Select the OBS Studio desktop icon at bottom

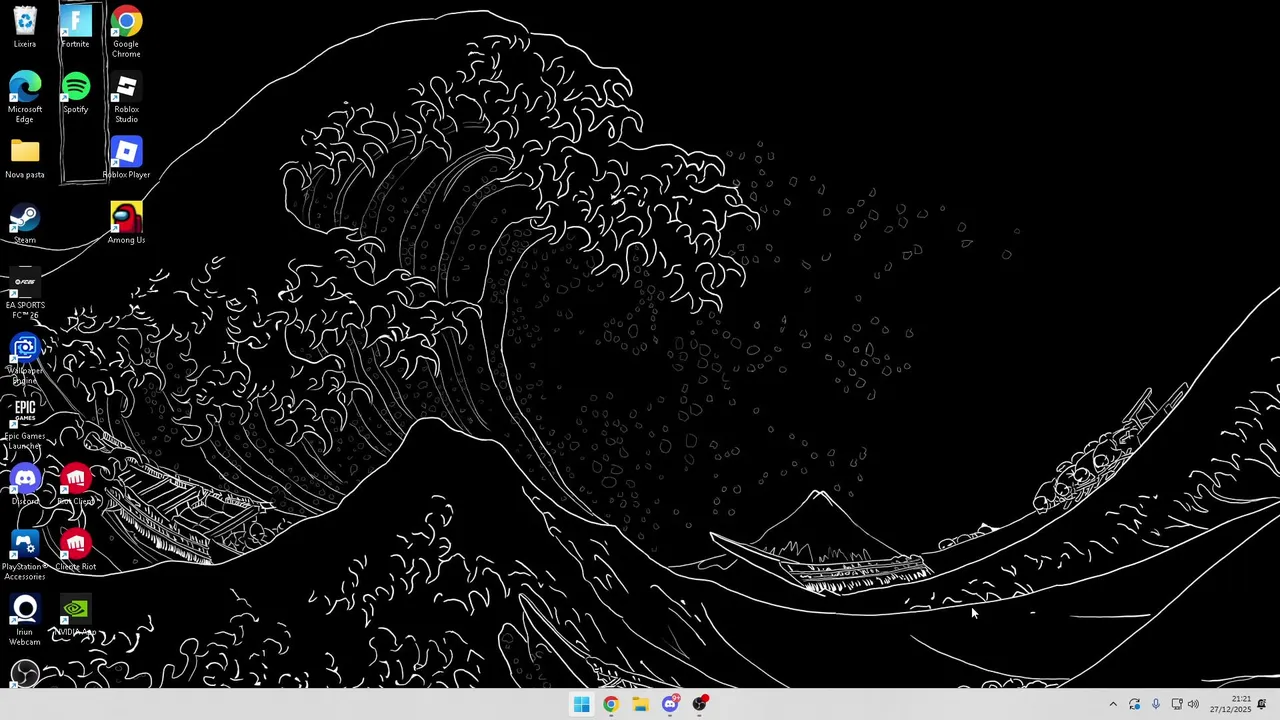click(25, 674)
